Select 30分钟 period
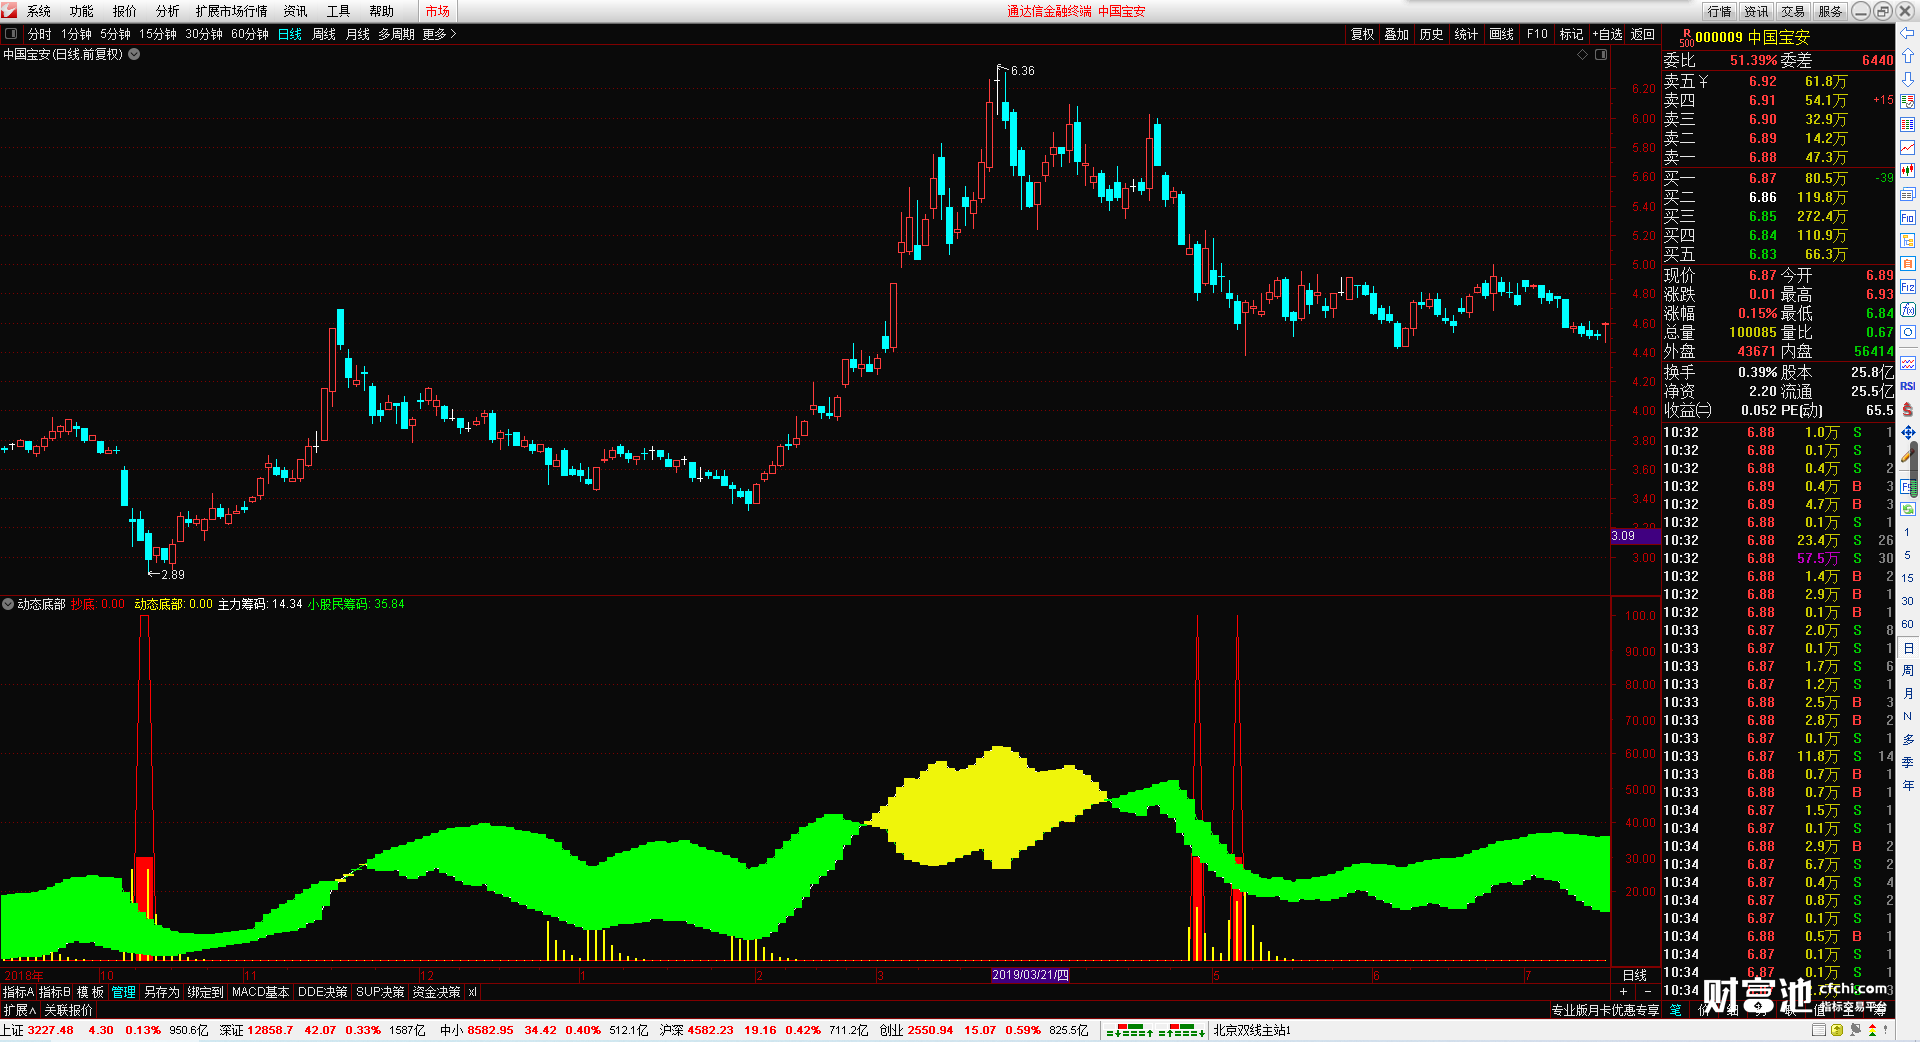 [204, 34]
